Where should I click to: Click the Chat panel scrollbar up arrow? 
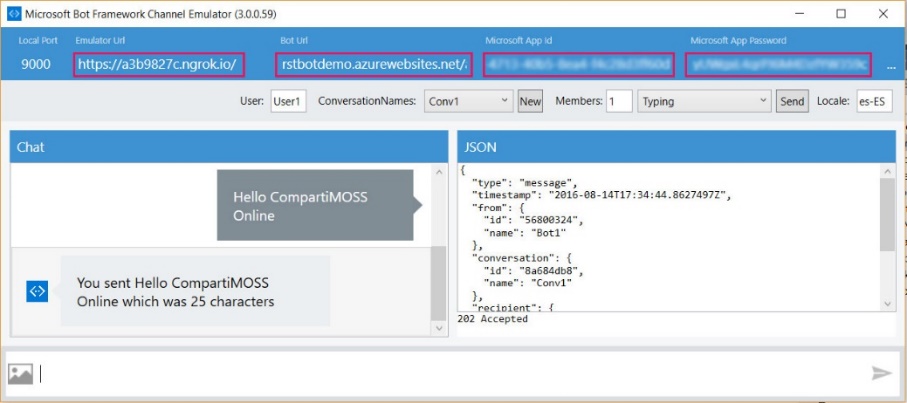(x=439, y=173)
